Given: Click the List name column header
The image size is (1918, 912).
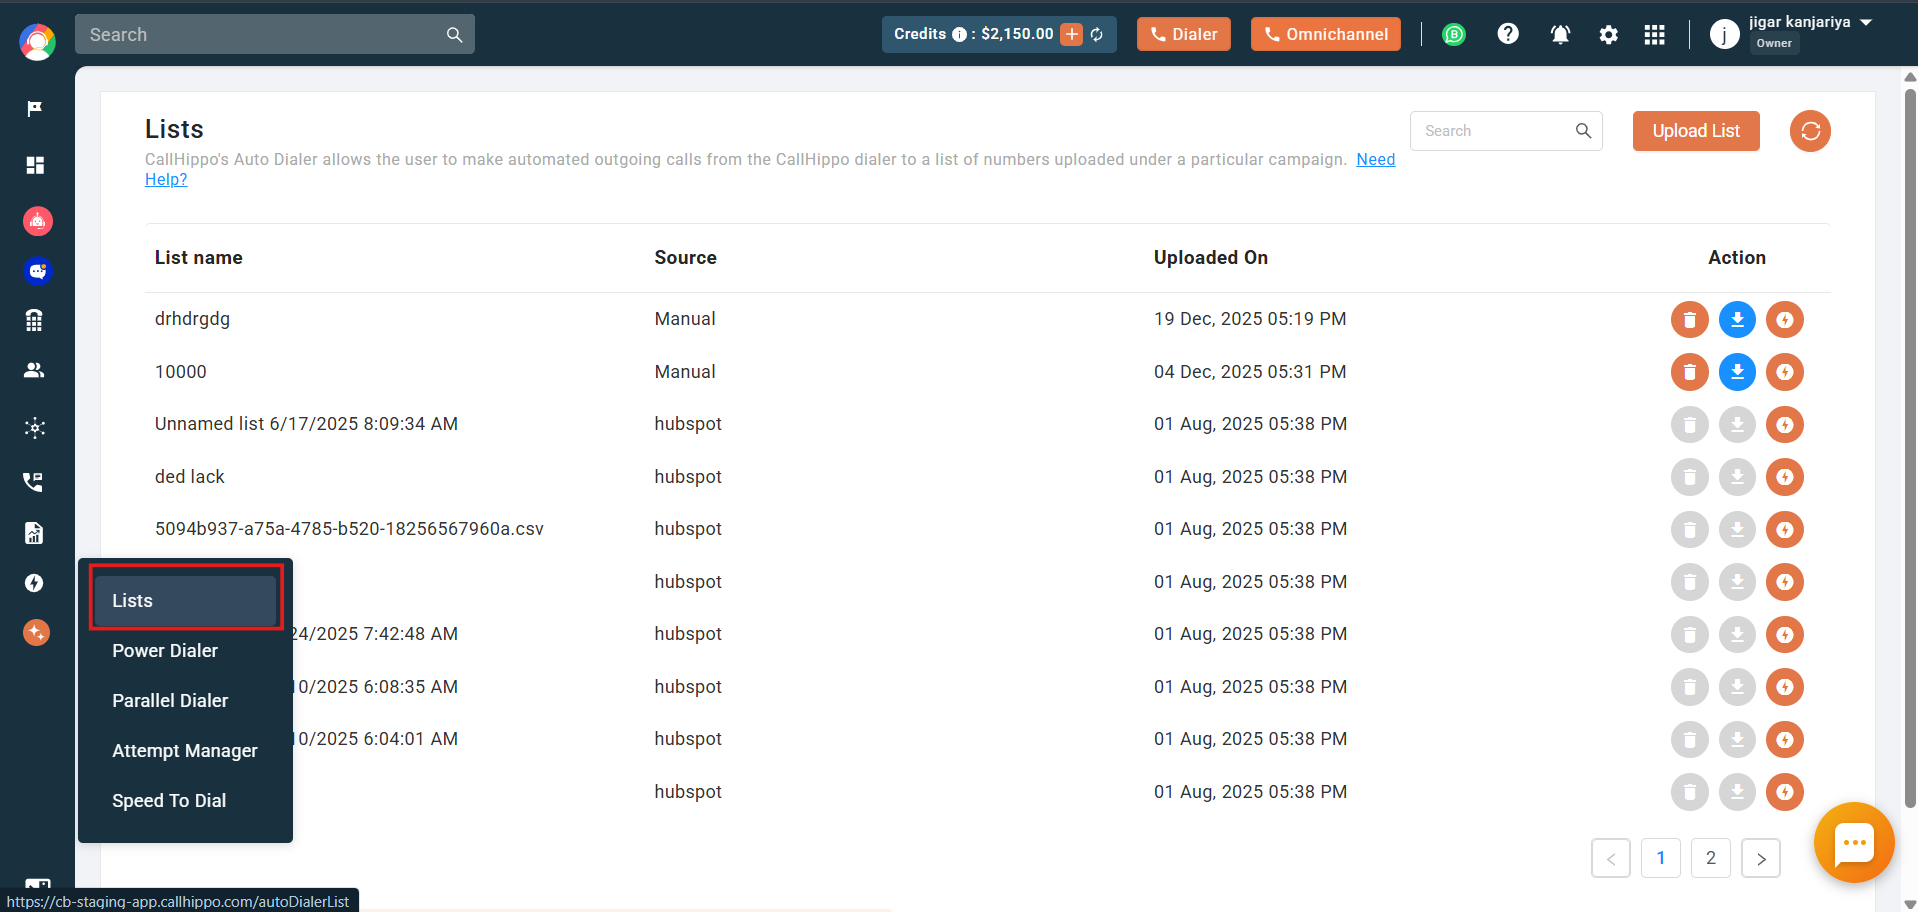Looking at the screenshot, I should tap(199, 258).
